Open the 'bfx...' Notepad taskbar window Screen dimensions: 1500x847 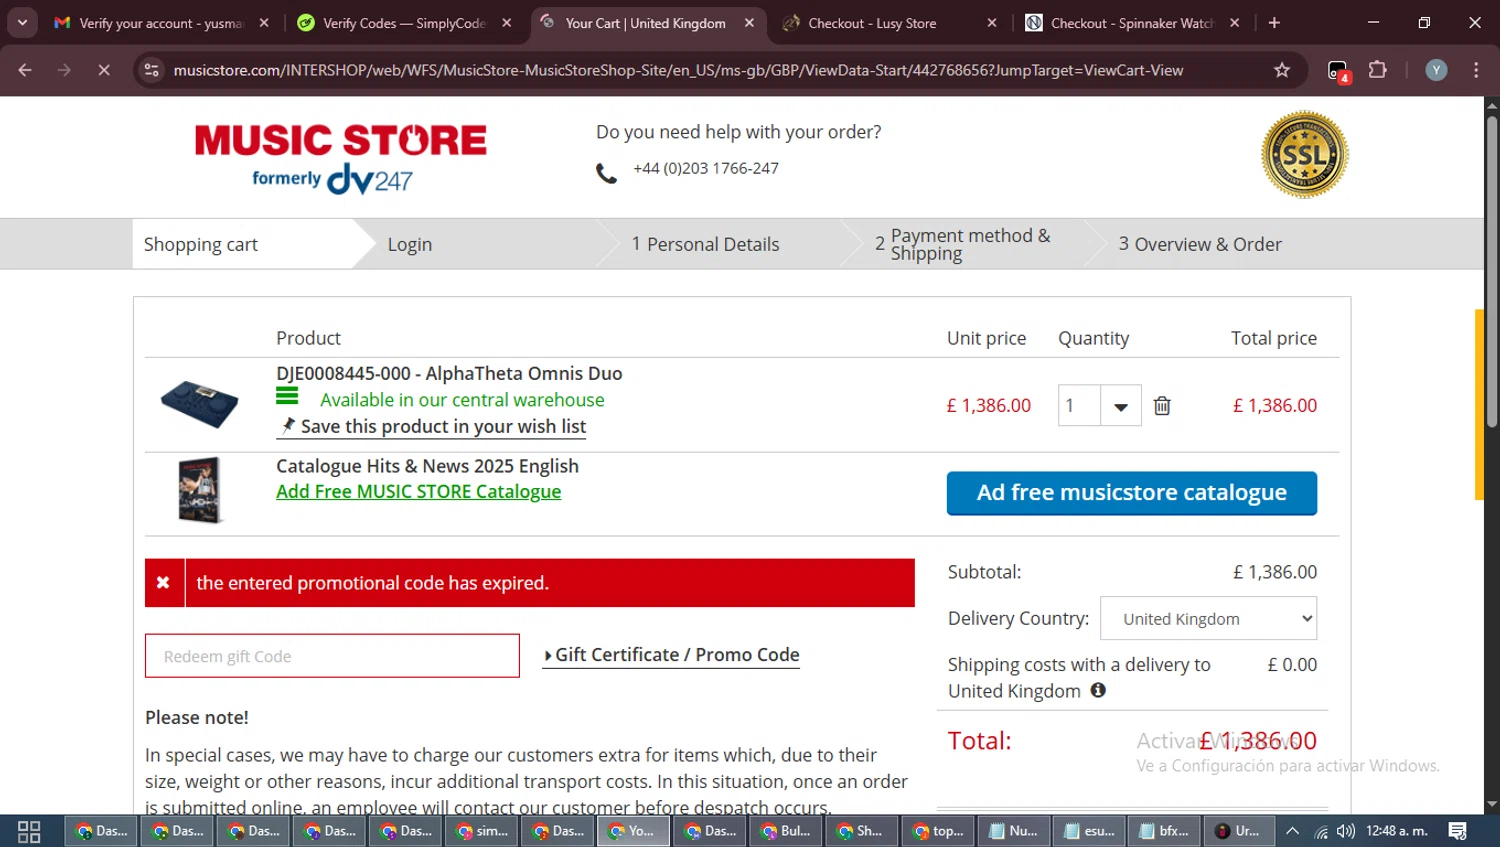[1165, 831]
